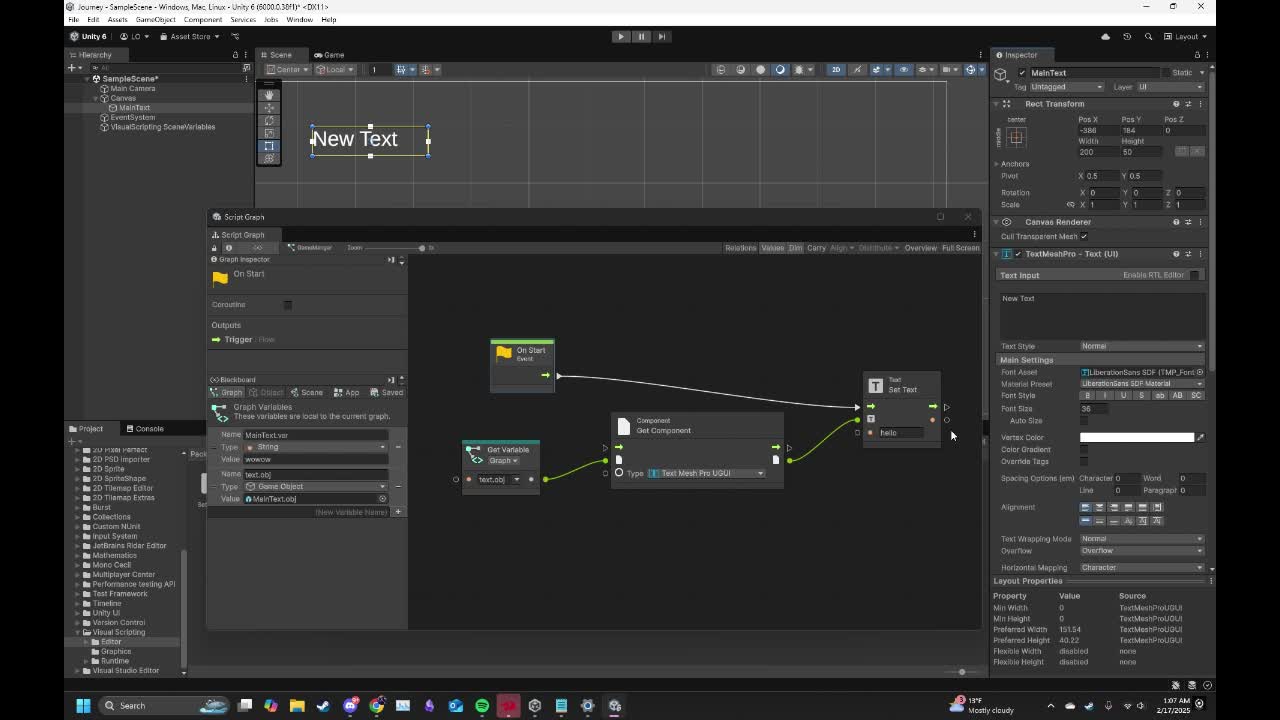Click the Overview button in graph toolbar
This screenshot has width=1280, height=720.
coord(920,248)
